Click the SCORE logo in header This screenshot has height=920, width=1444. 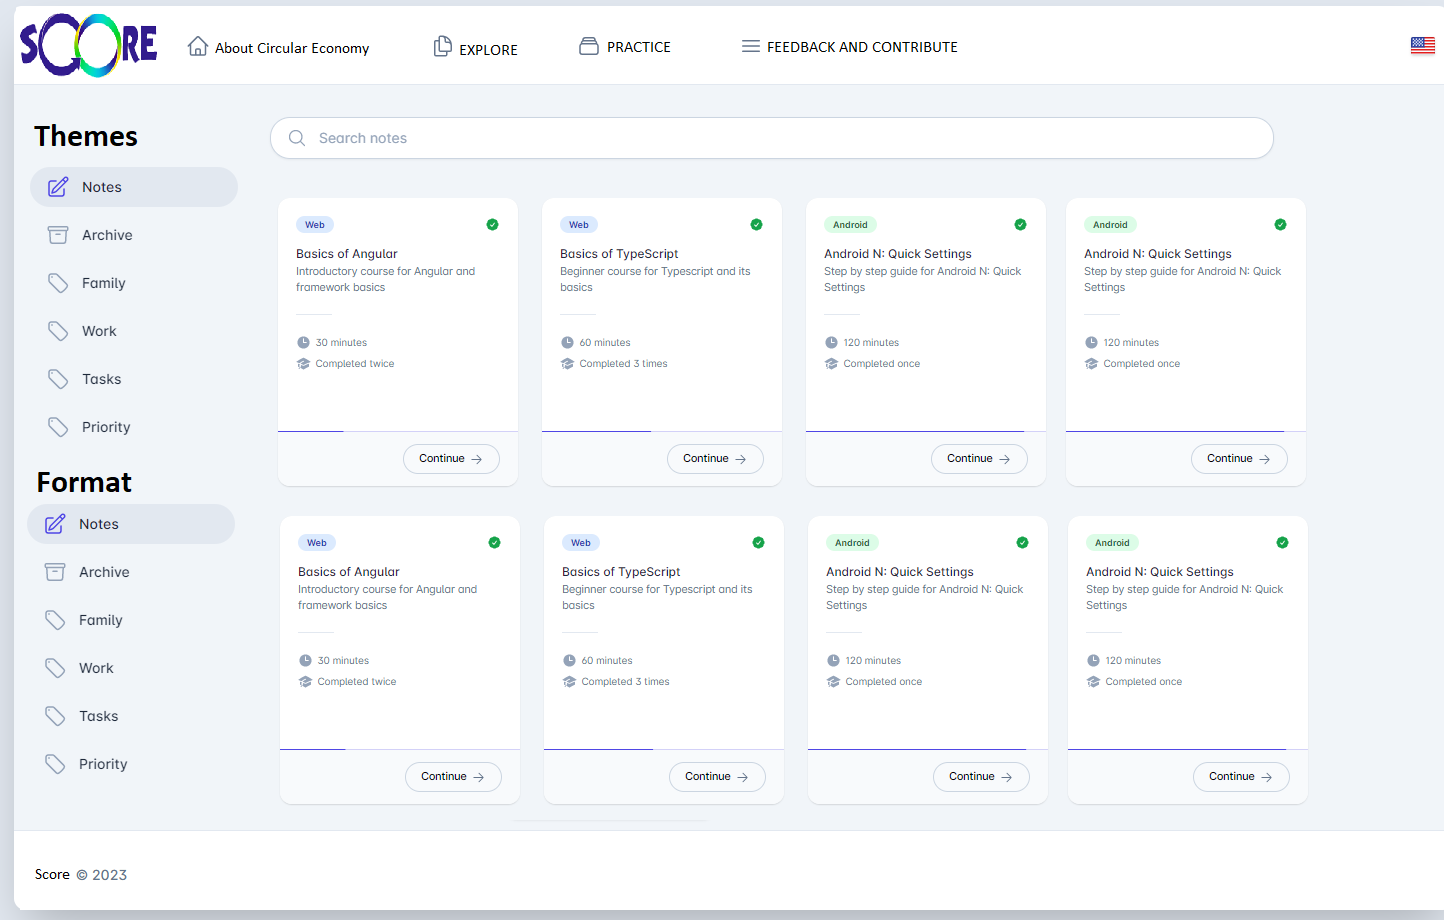pos(88,46)
